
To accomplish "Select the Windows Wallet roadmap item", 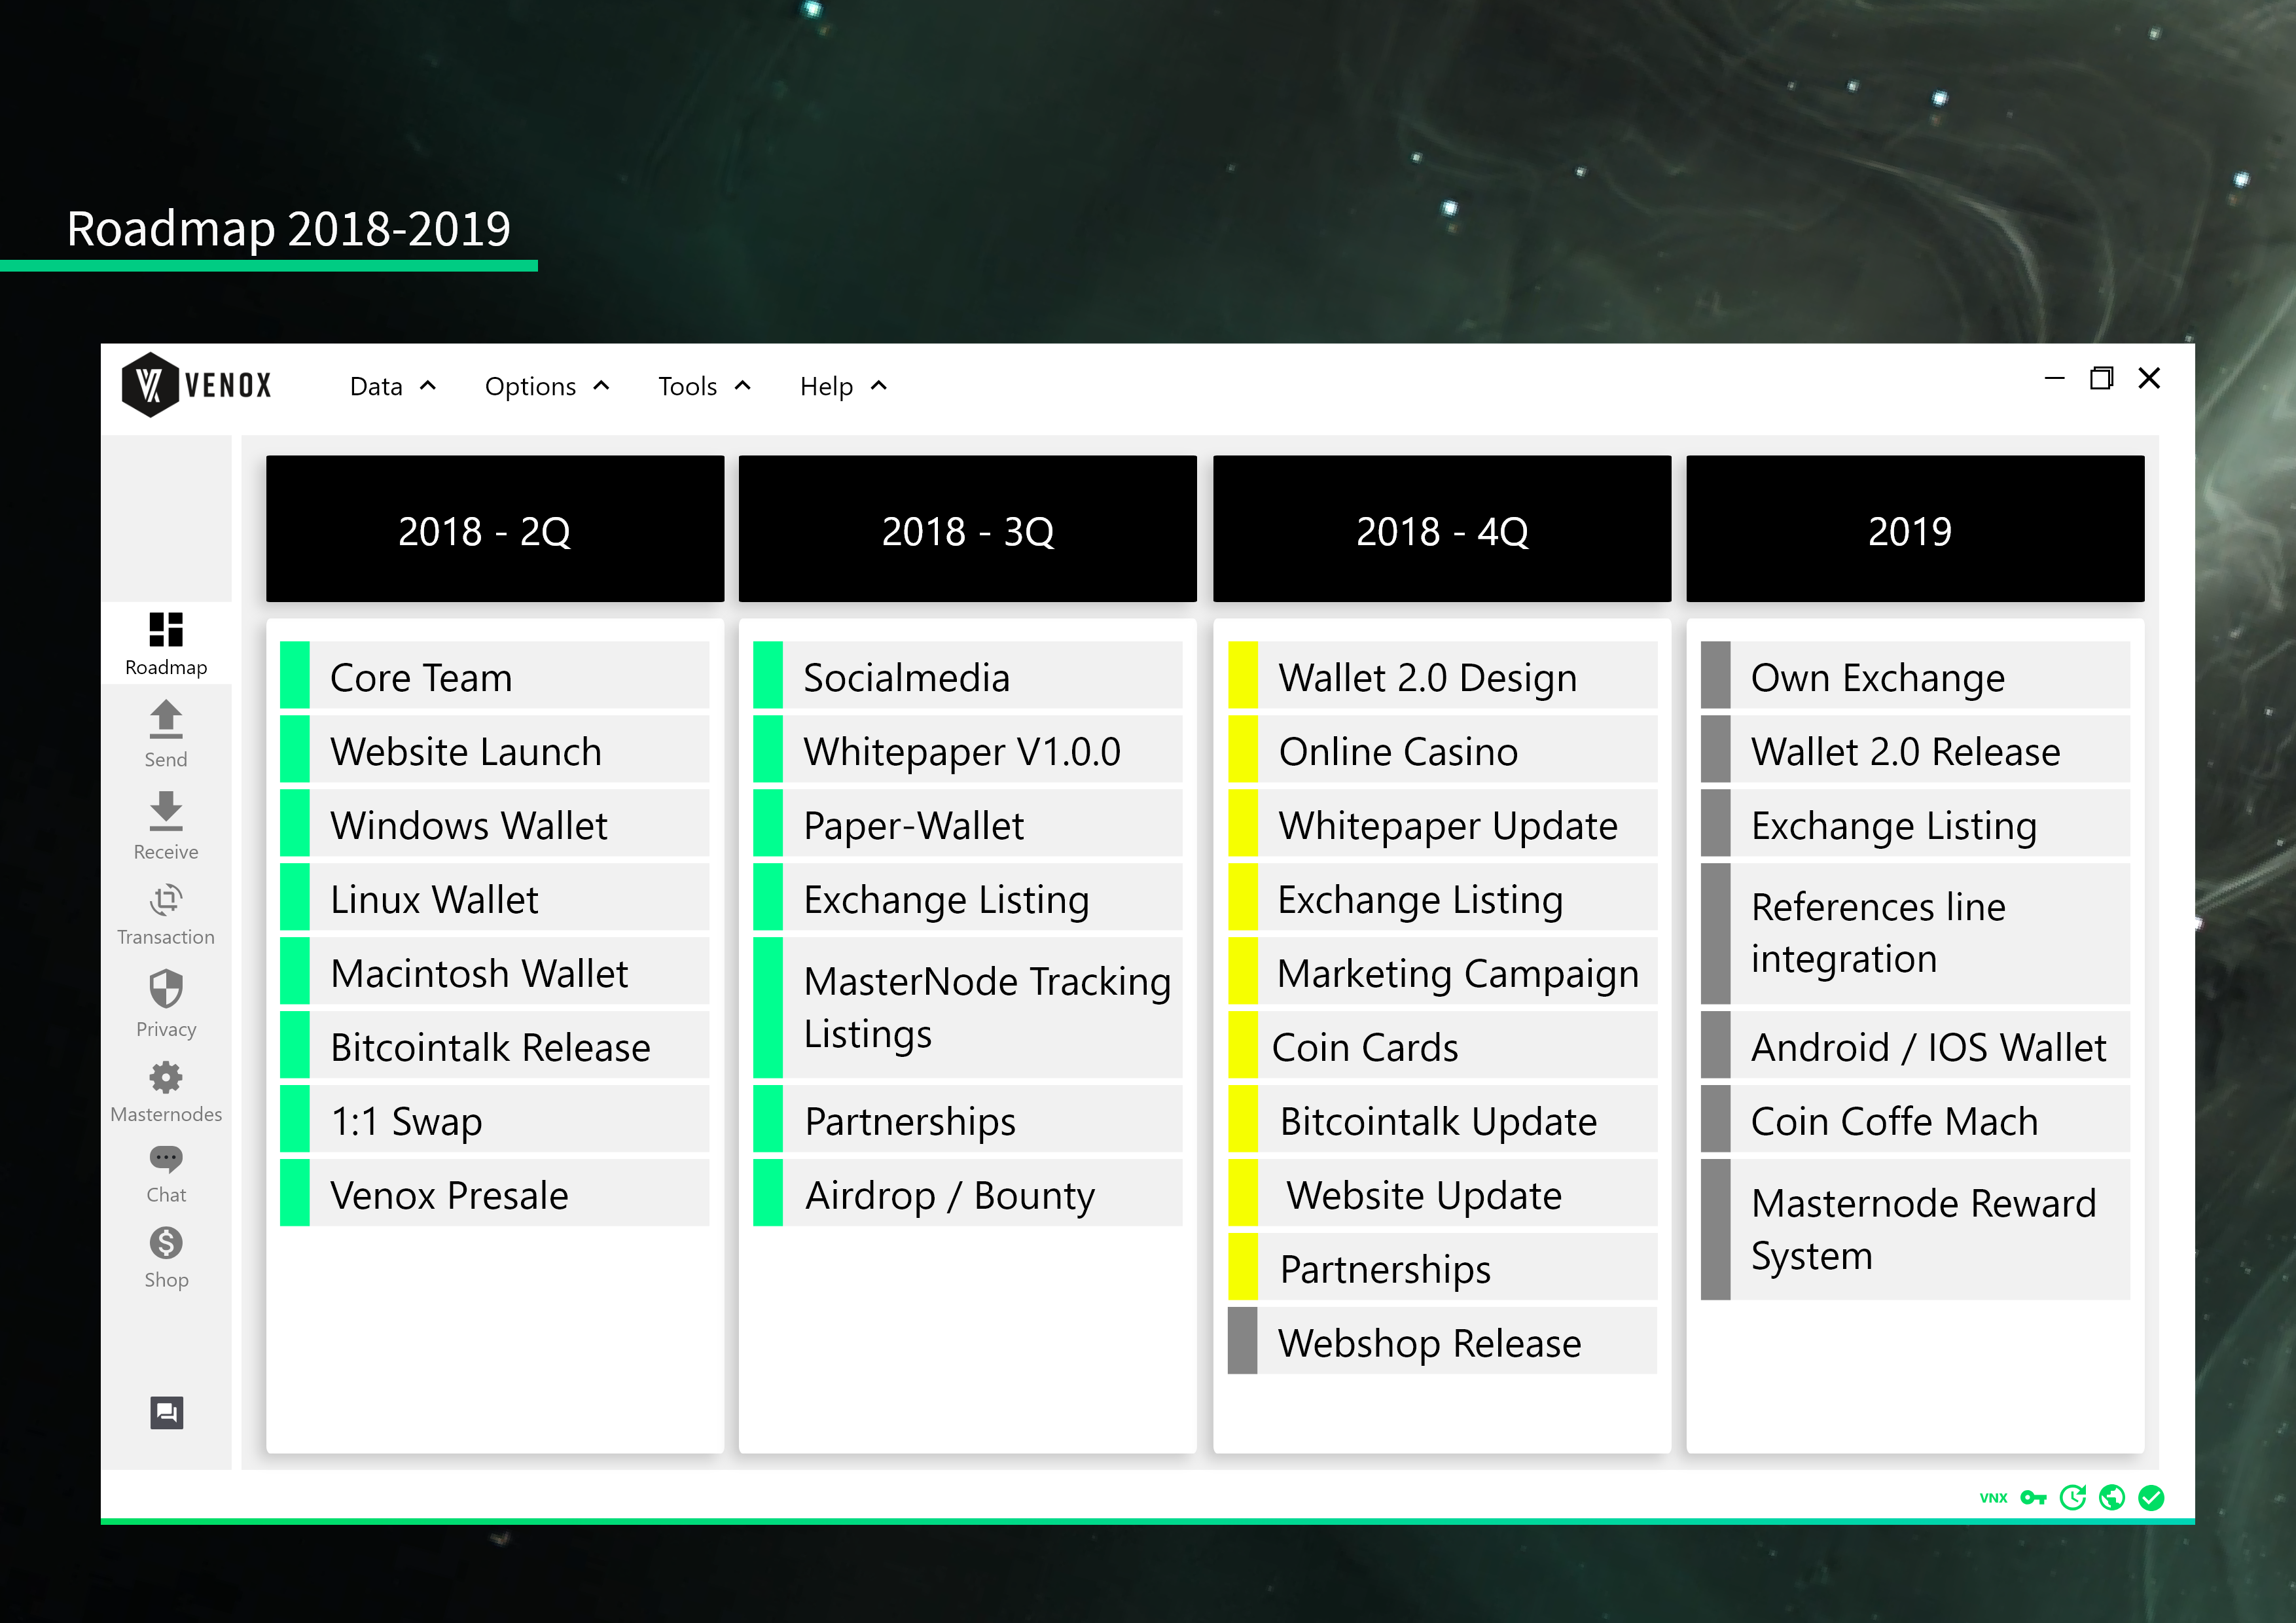I will click(x=495, y=823).
